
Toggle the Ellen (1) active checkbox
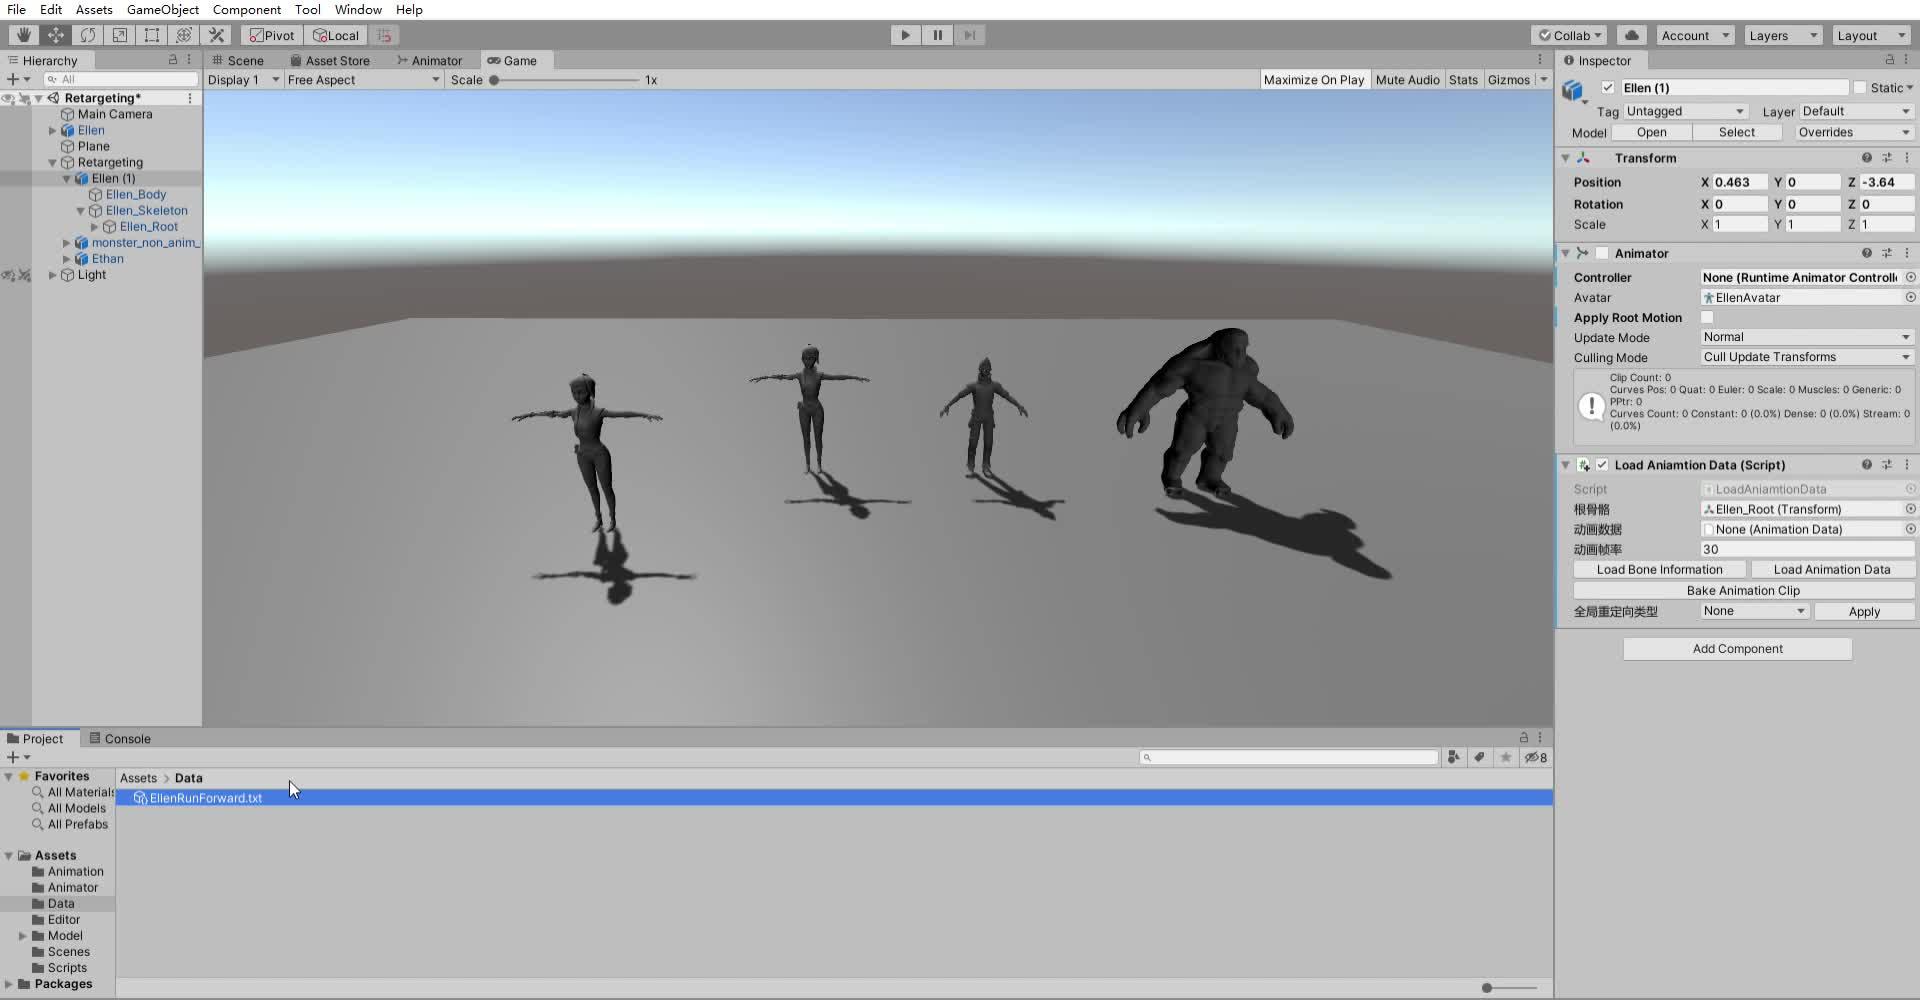tap(1607, 88)
